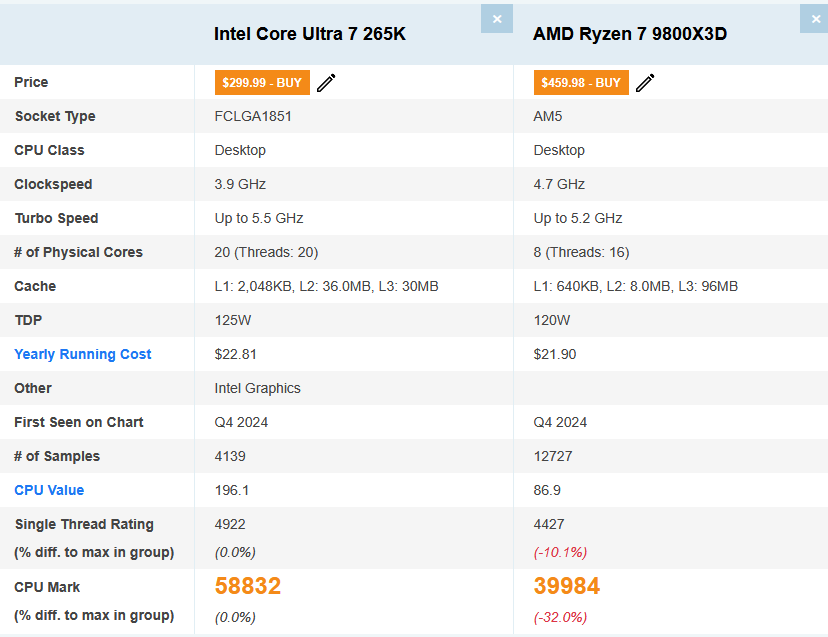Click the (-32.0%) difference value

pos(560,617)
